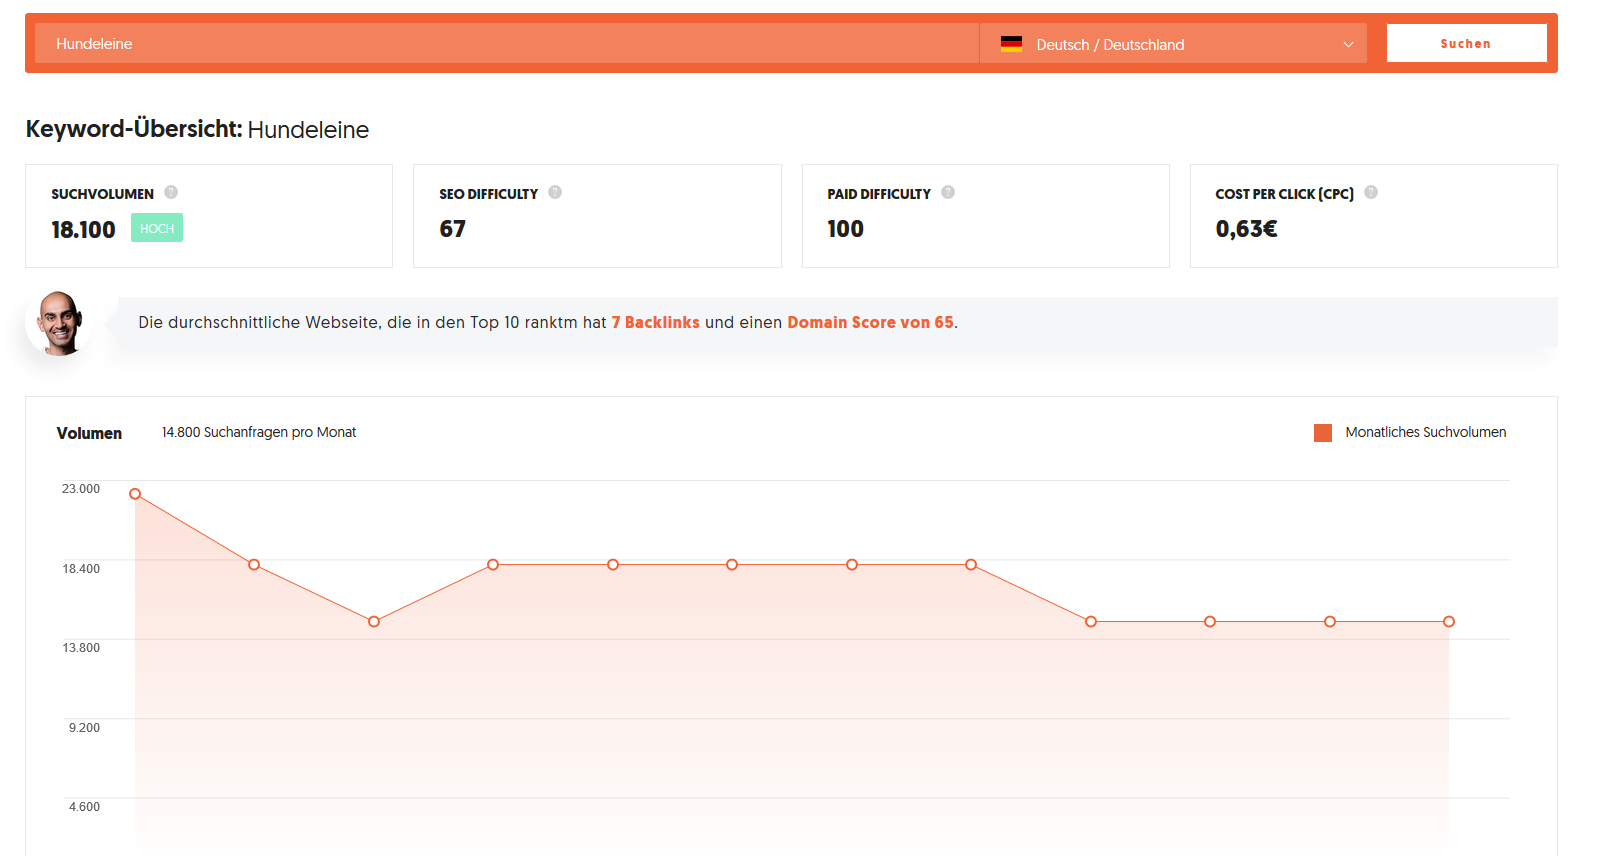Viewport: 1602px width, 856px height.
Task: Click the SEO Difficulty help icon
Action: (x=555, y=192)
